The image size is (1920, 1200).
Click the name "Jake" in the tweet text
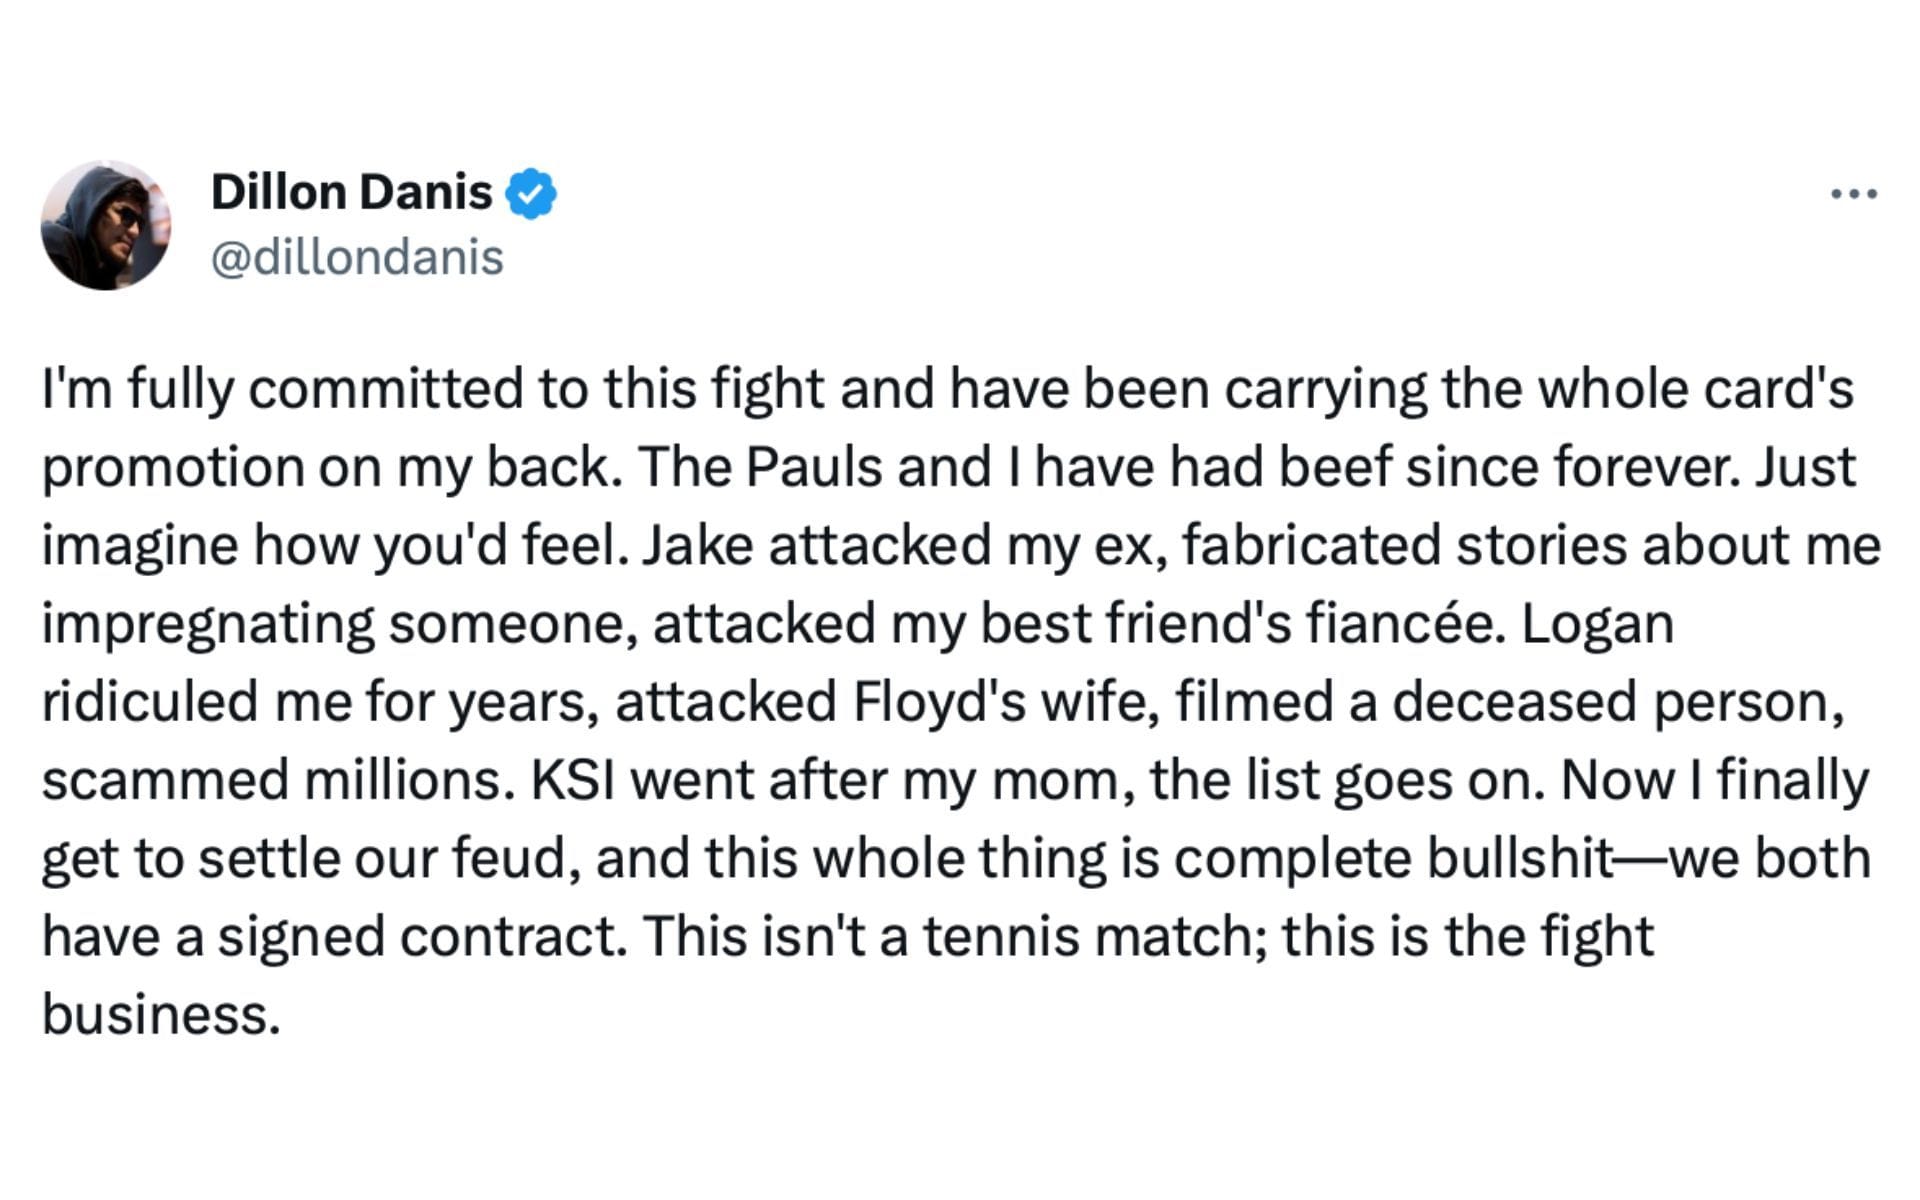coord(697,546)
